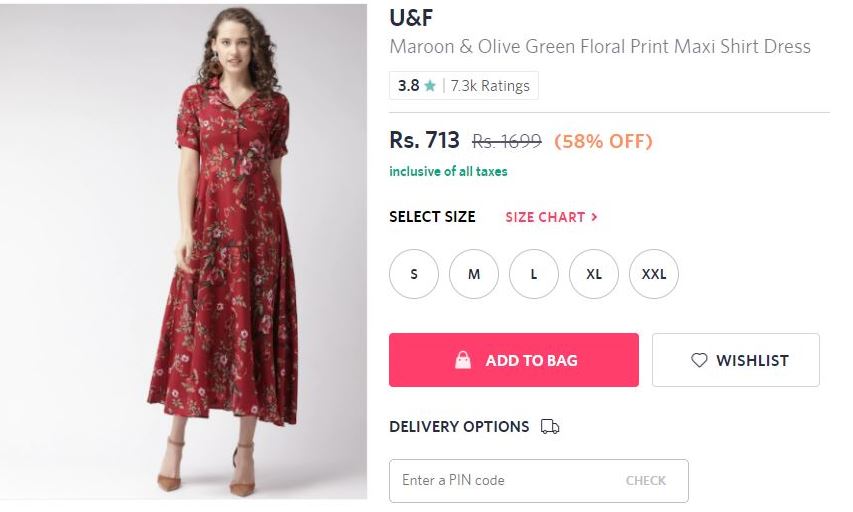Focus the Enter a PIN code field
Screen dimensions: 853x512
tap(500, 480)
